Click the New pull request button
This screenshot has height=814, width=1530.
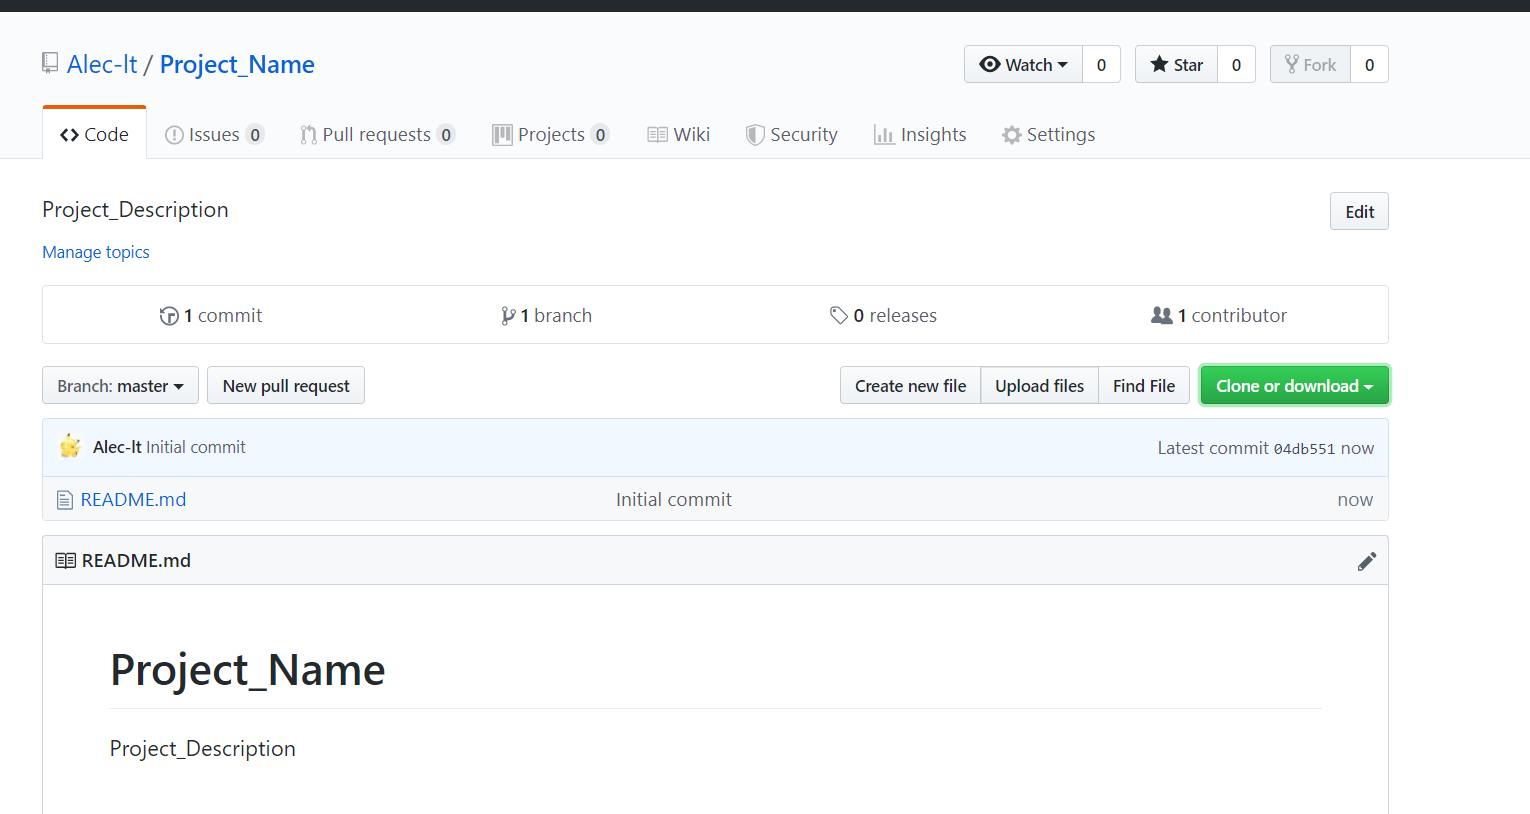[x=286, y=386]
